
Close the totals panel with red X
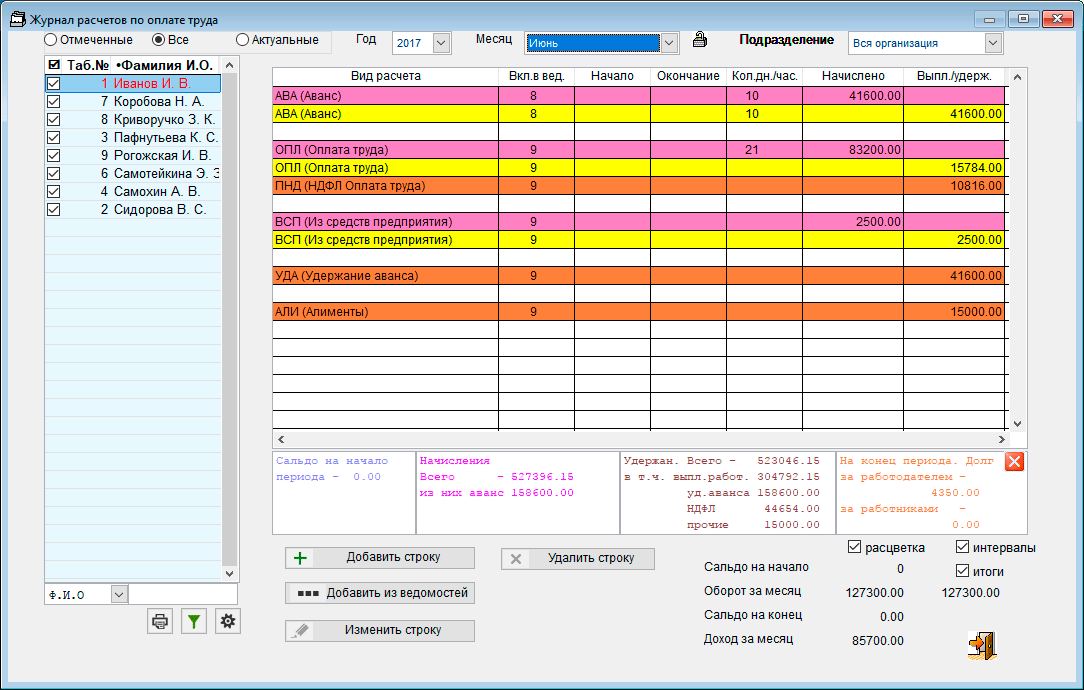1014,461
